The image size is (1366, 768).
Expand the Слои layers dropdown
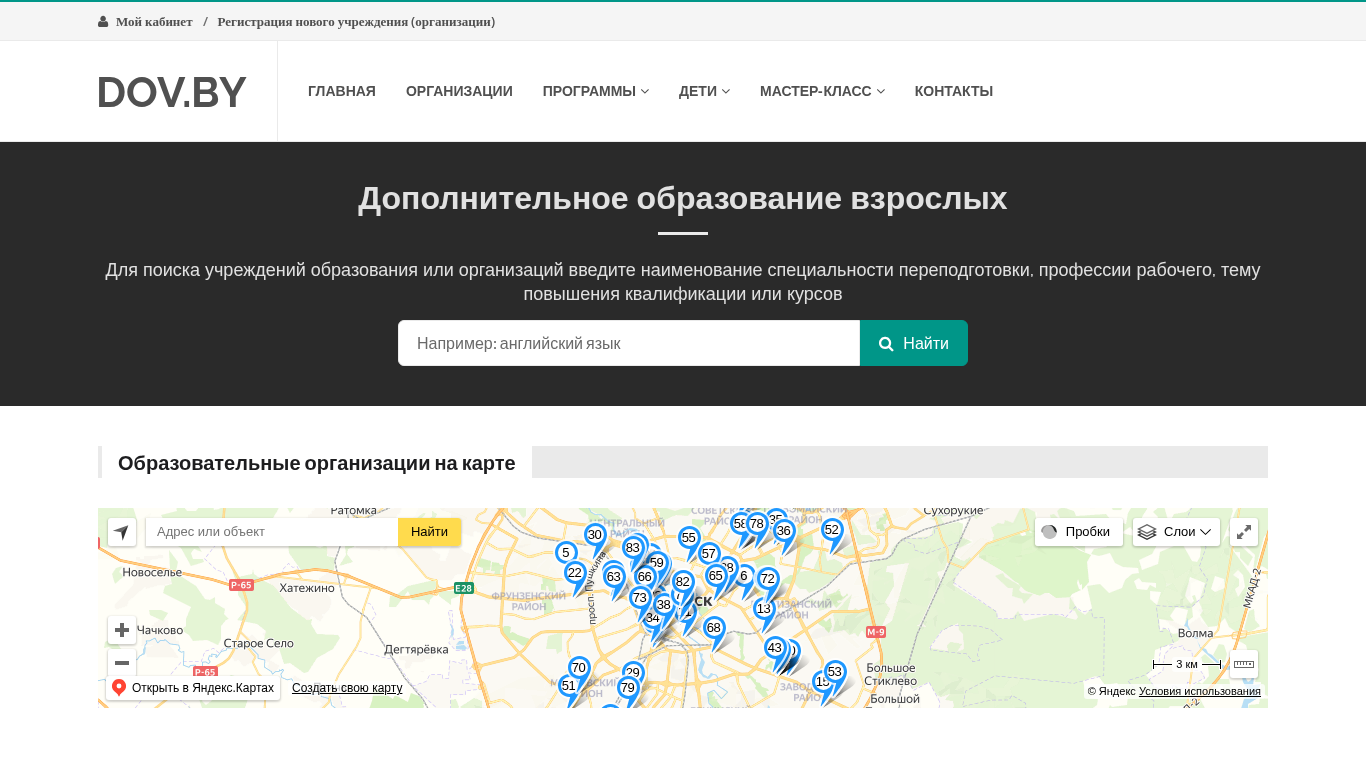coord(1176,532)
